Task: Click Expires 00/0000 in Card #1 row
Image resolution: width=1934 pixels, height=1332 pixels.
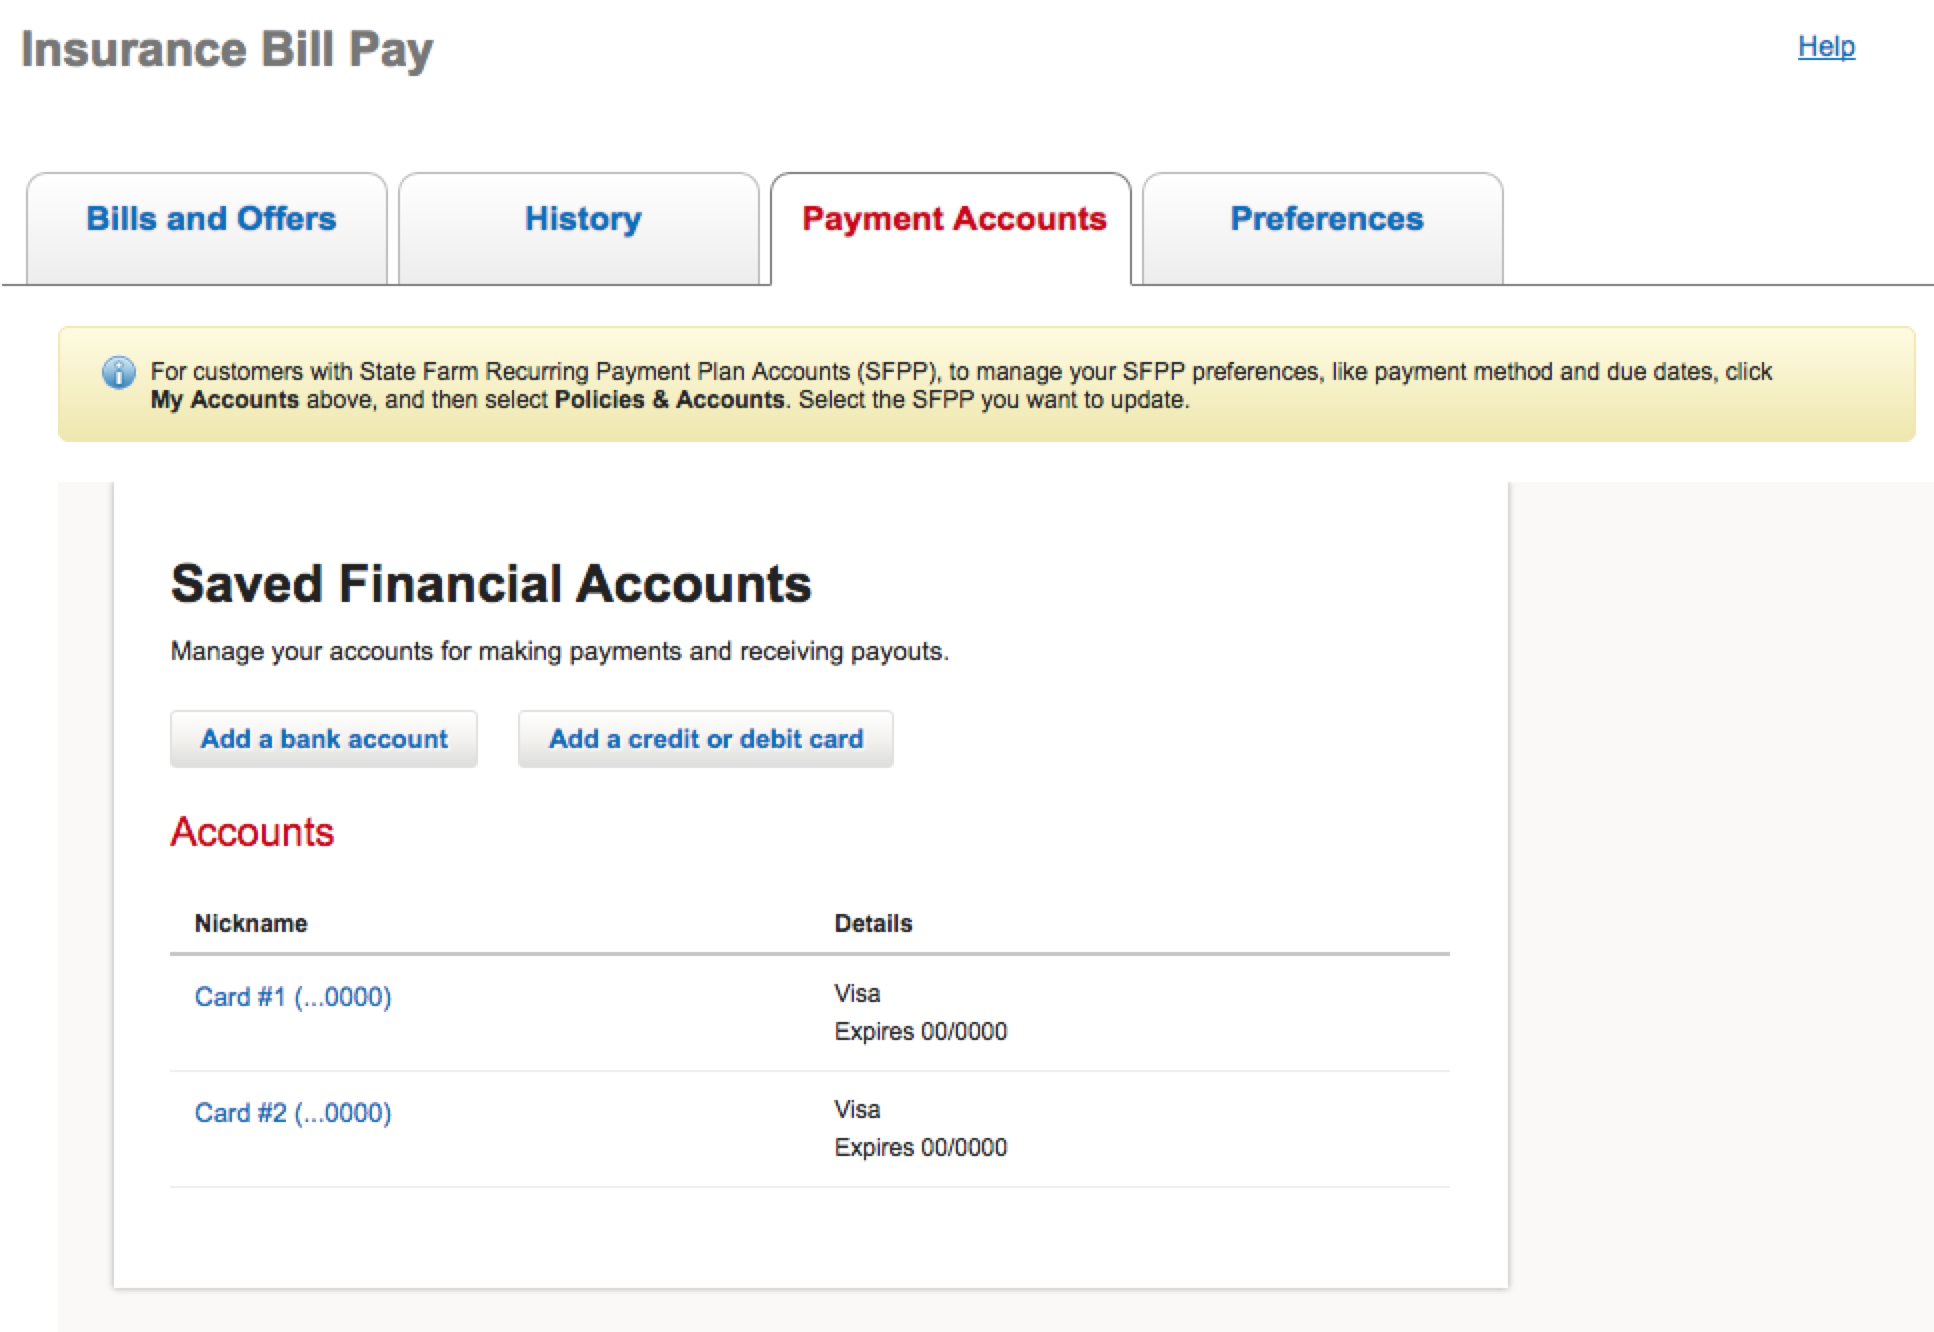Action: [921, 1031]
